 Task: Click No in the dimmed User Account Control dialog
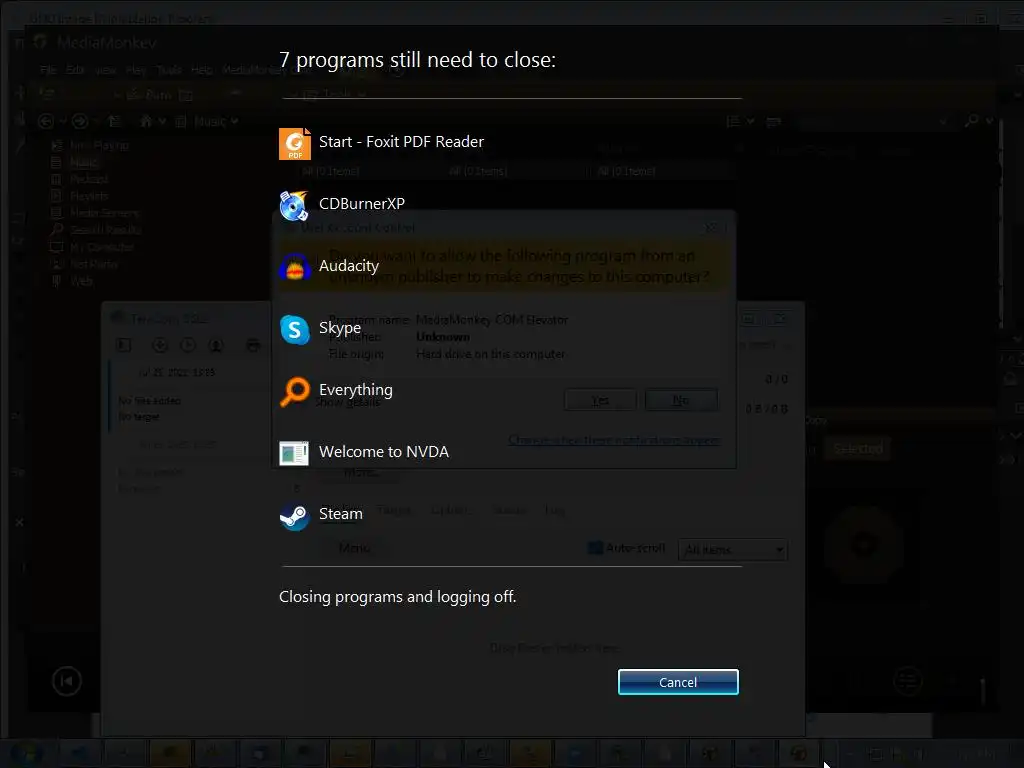click(x=680, y=400)
